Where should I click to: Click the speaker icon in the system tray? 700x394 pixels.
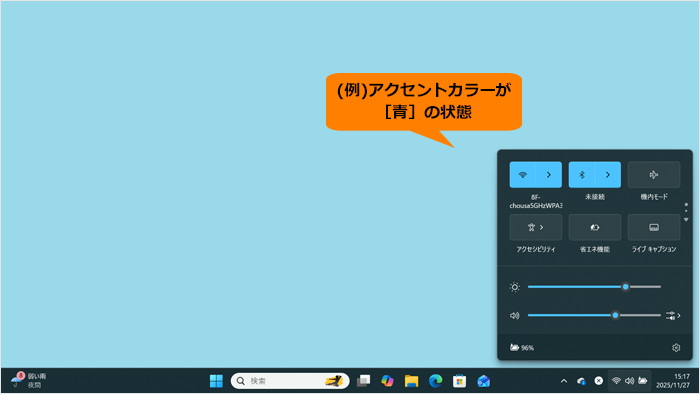[629, 381]
